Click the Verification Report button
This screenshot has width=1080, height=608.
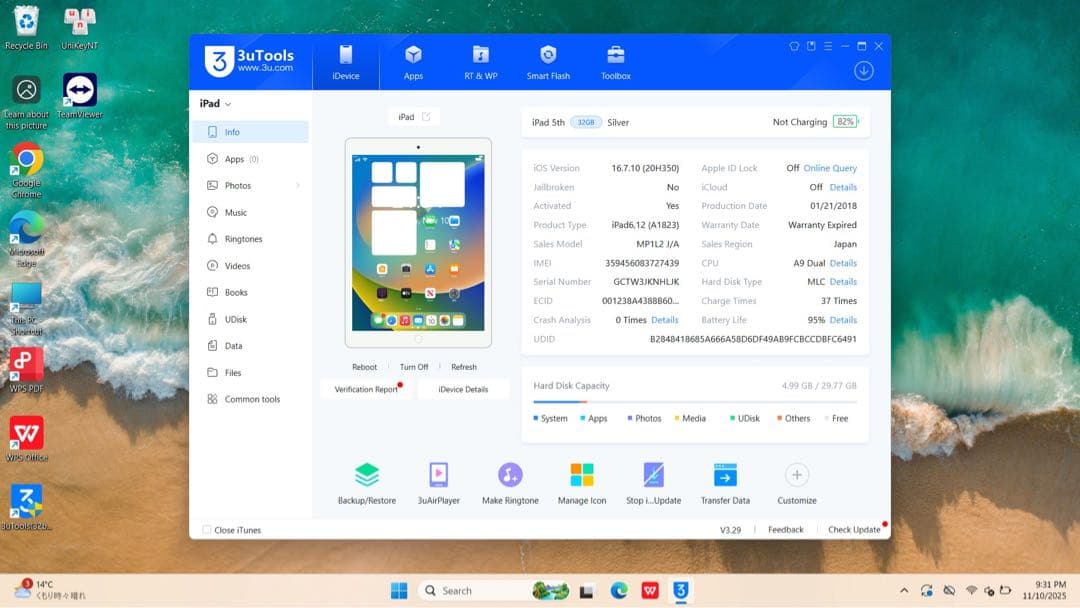click(x=366, y=389)
